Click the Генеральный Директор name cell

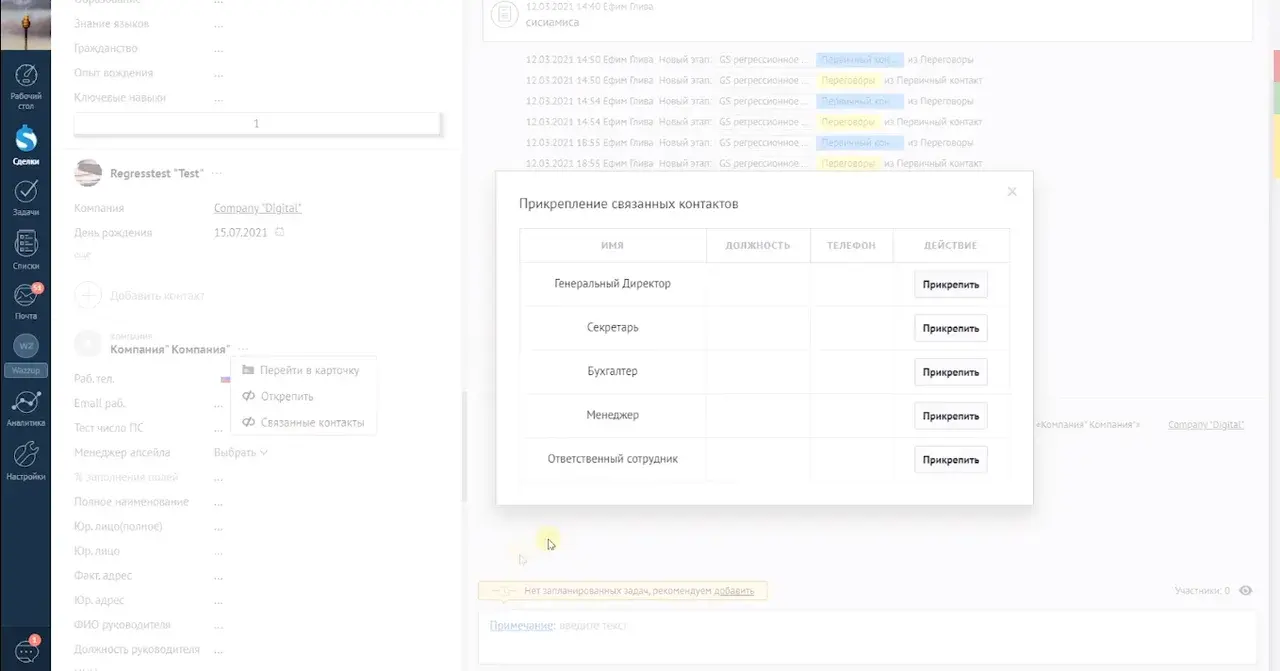tap(613, 284)
